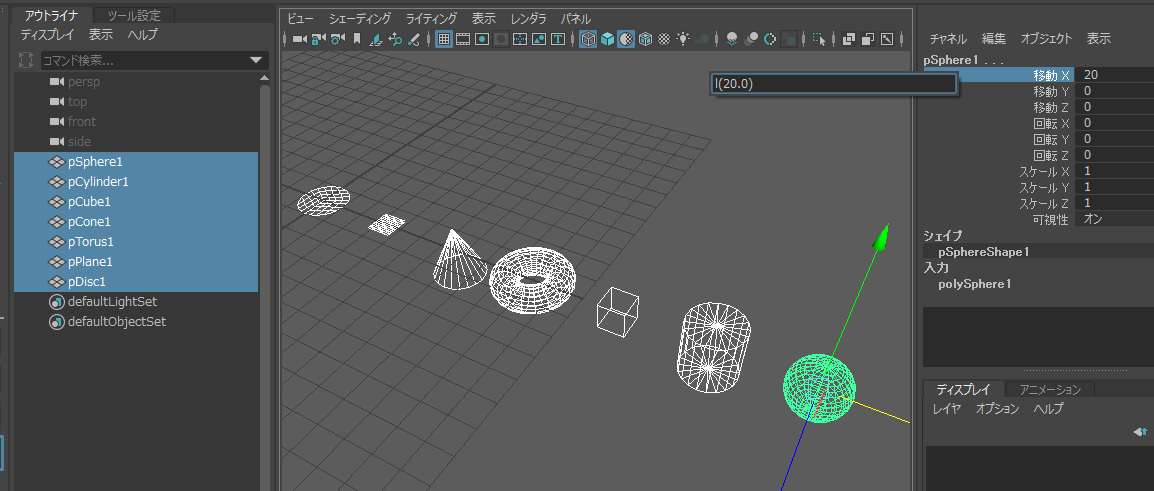The width and height of the screenshot is (1154, 491).
Task: Click outliner scrollbar up arrow
Action: (264, 78)
